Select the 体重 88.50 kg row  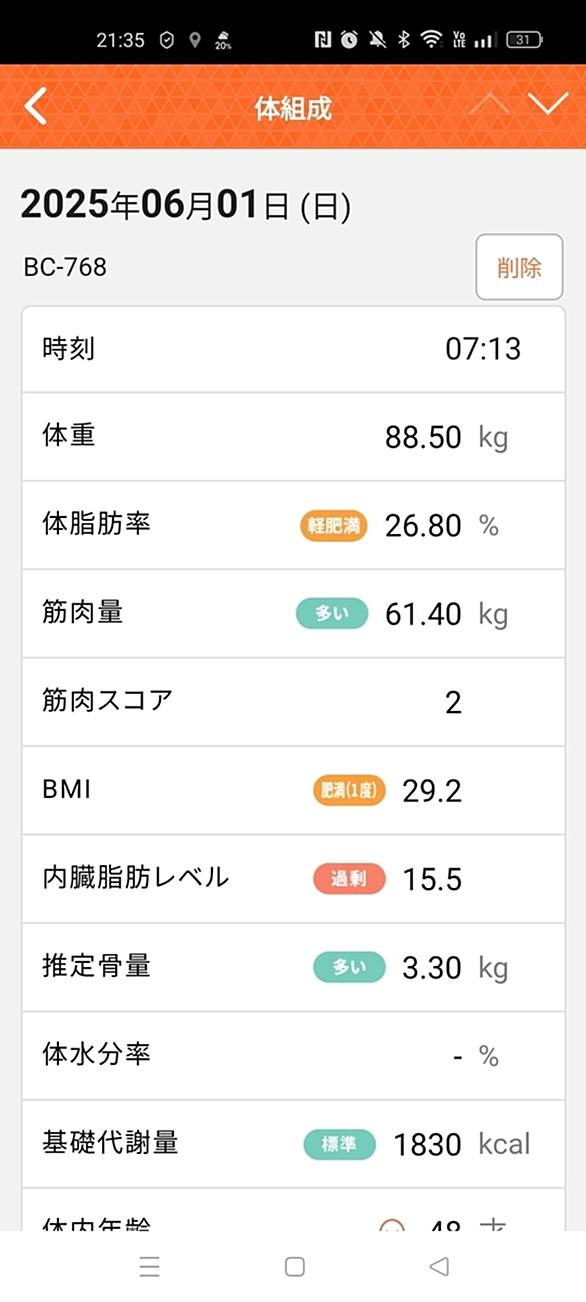coord(293,437)
